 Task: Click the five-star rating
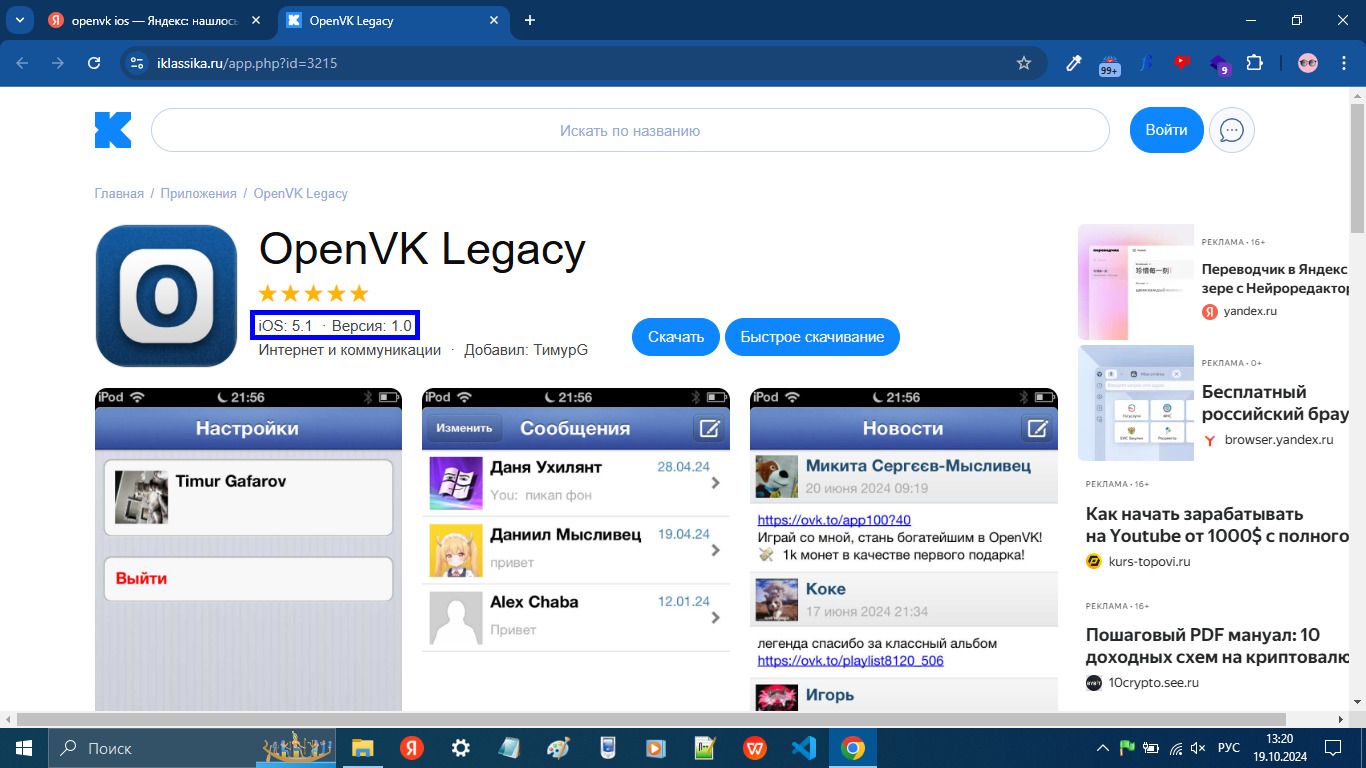coord(313,293)
